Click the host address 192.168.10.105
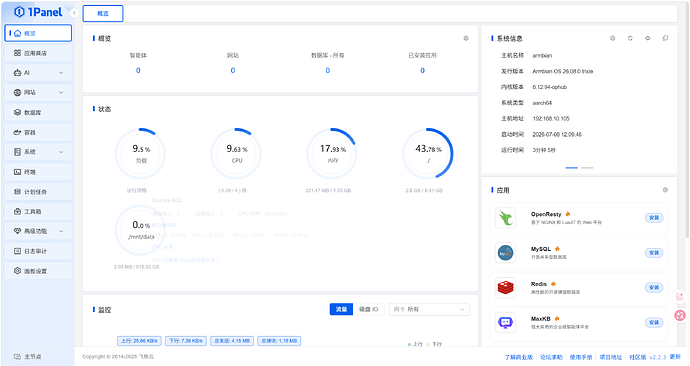The width and height of the screenshot is (690, 366). pos(551,119)
